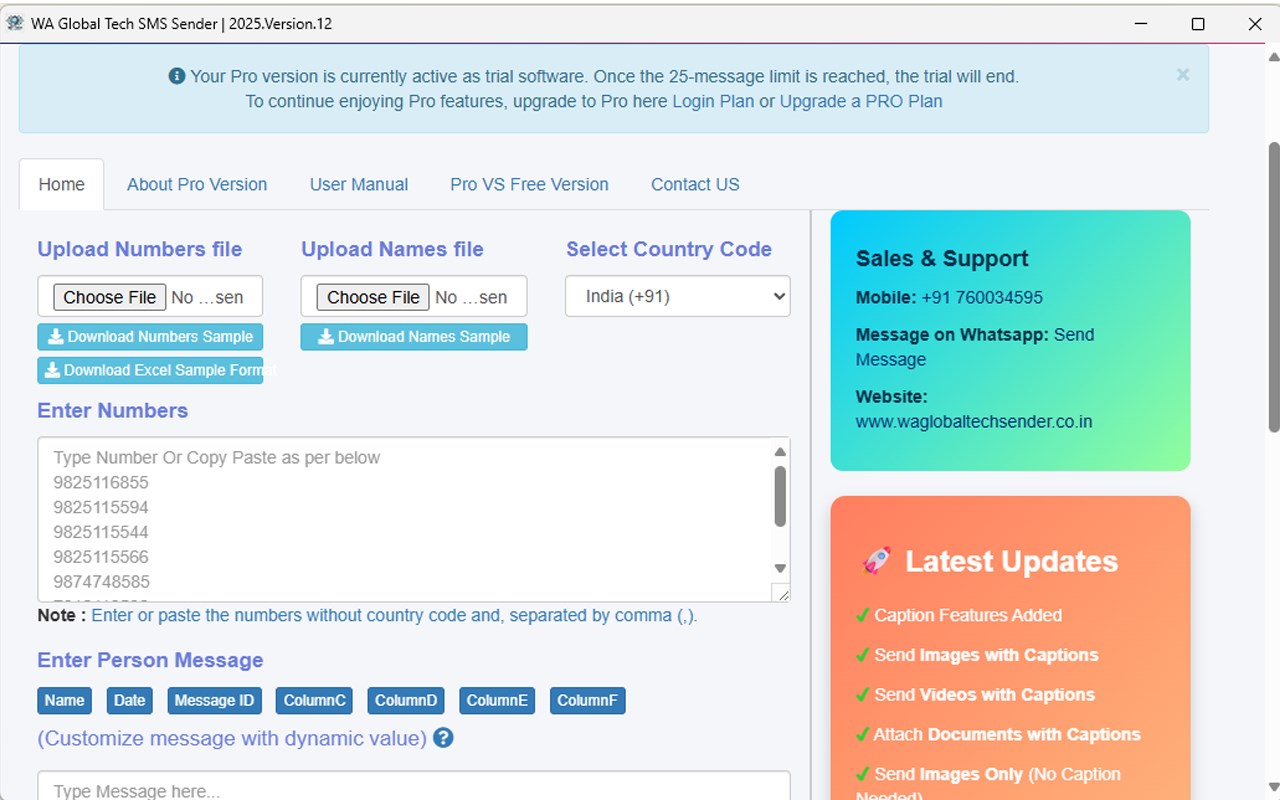The height and width of the screenshot is (800, 1280).
Task: Insert the ColumnD dynamic tag
Action: [406, 700]
